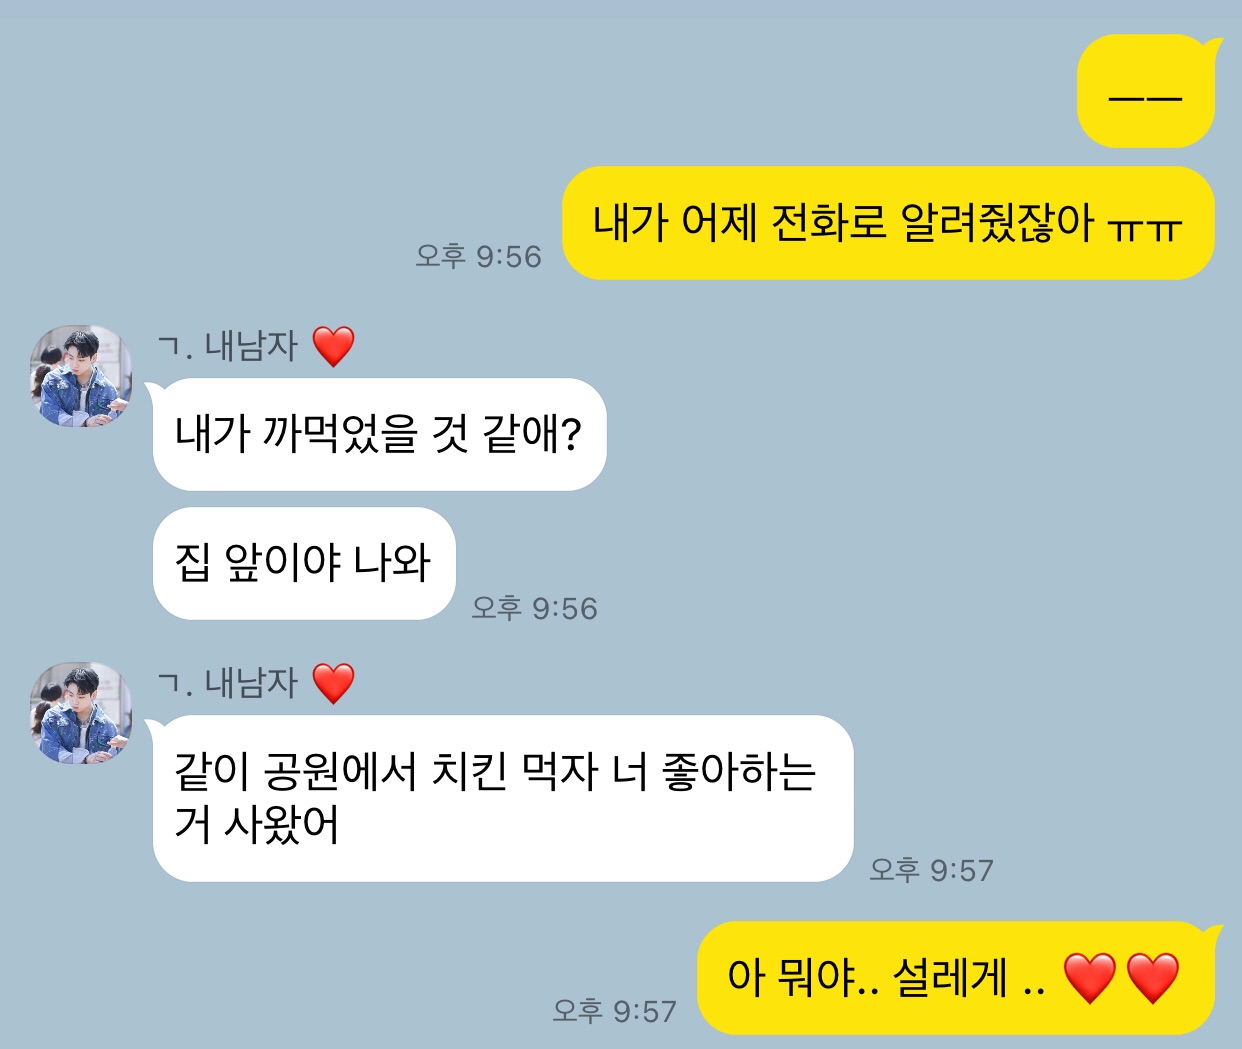Click heart emoji after name above 치킨 message

333,684
